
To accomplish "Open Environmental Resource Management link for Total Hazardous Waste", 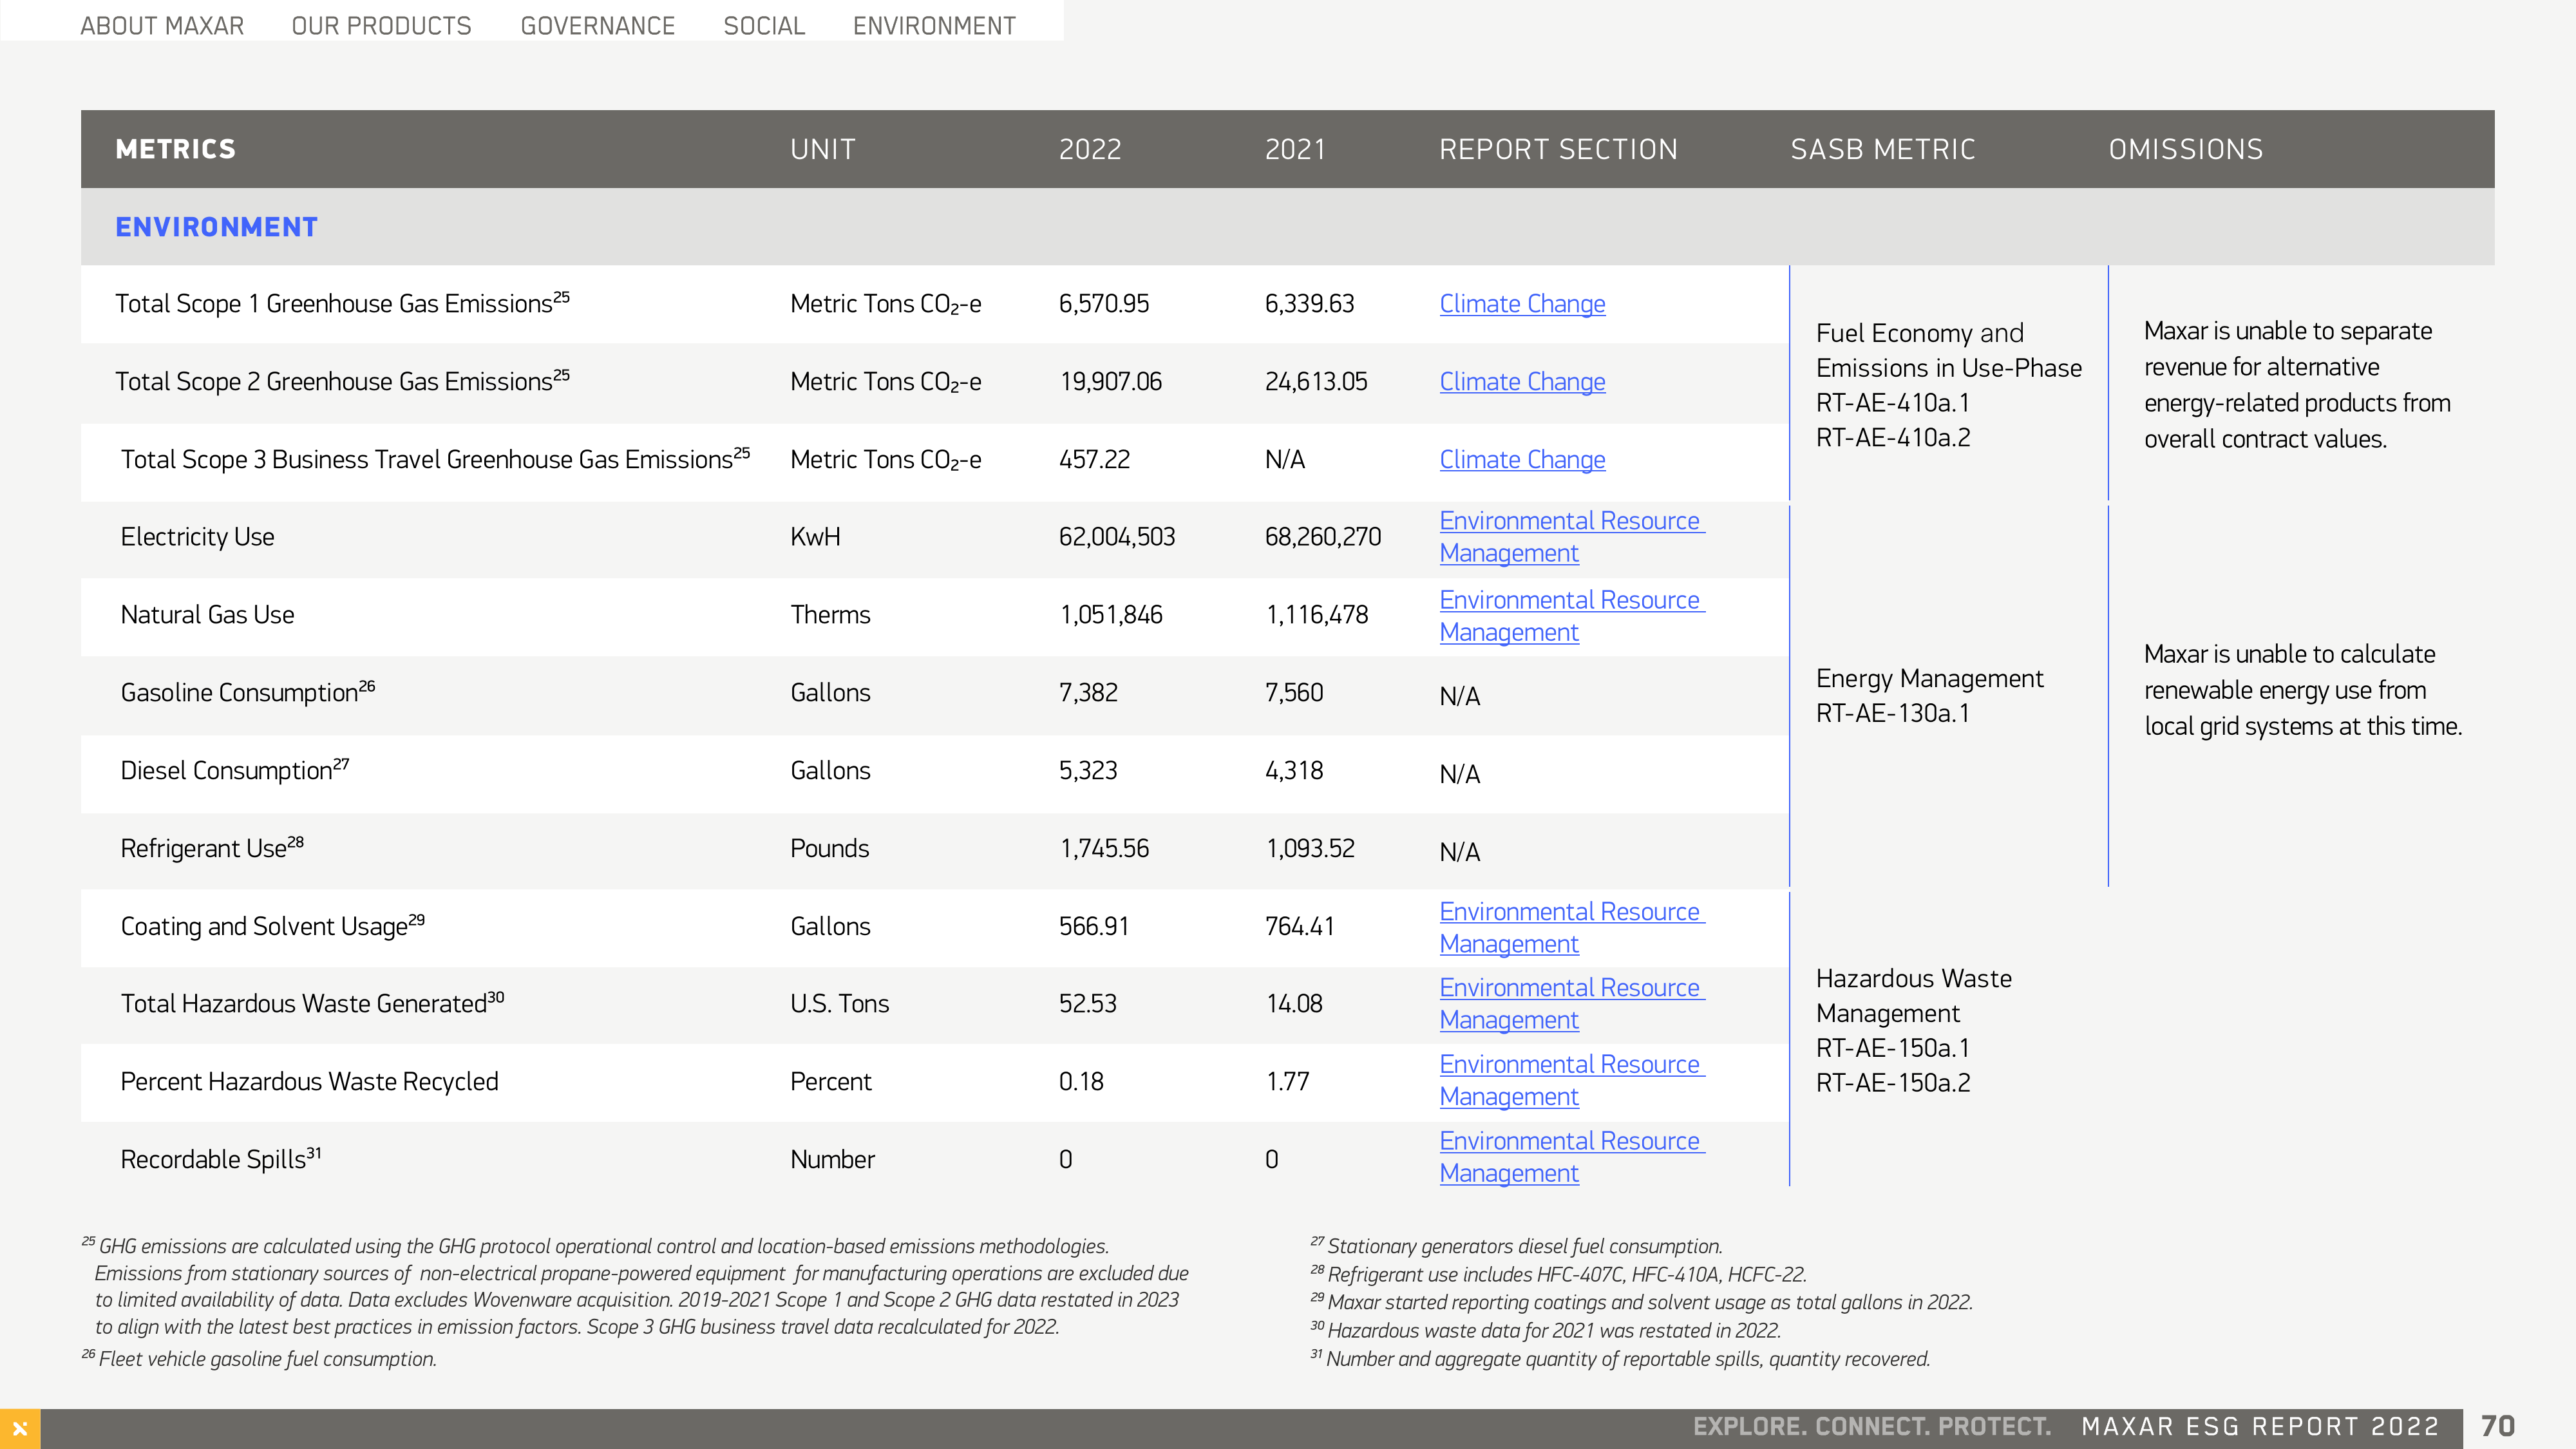I will point(1572,1004).
